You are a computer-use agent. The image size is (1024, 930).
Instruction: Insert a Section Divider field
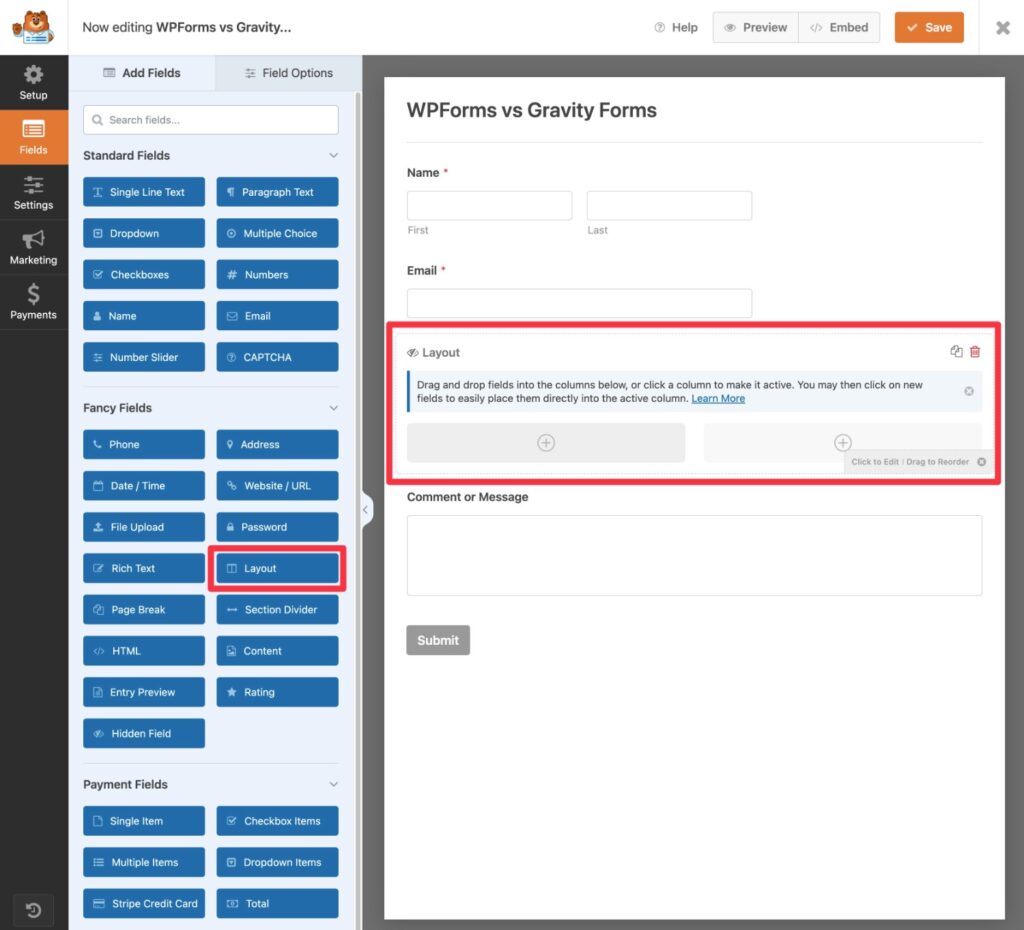coord(277,609)
